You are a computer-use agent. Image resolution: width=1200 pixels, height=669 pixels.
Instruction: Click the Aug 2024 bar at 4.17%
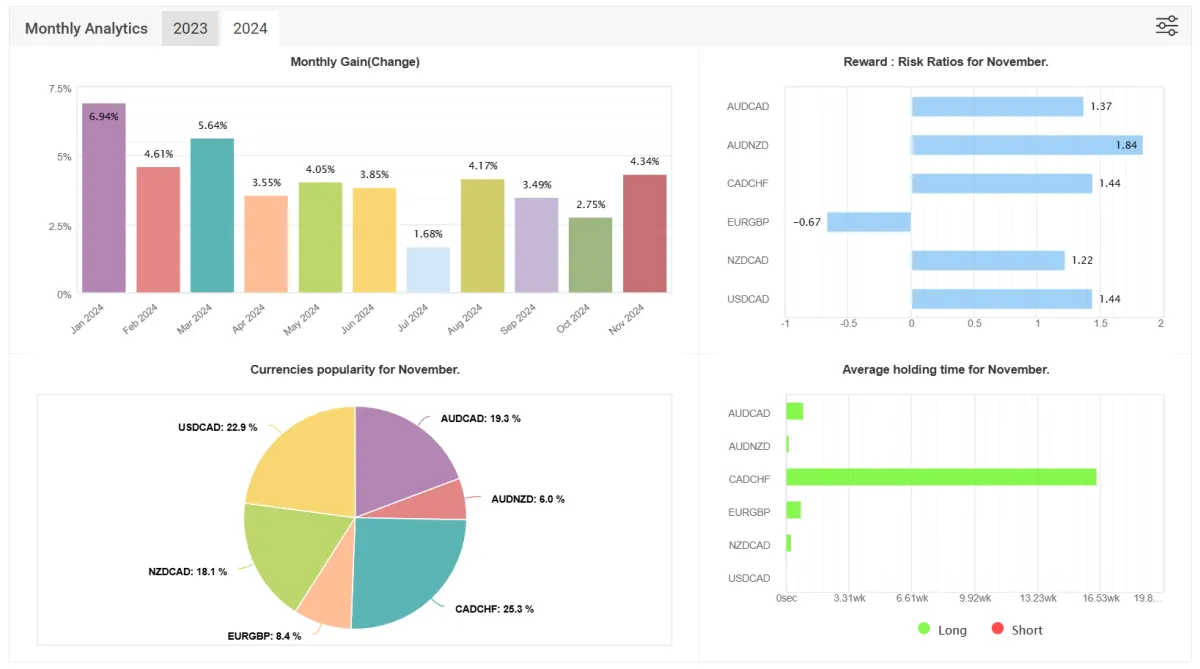point(482,236)
